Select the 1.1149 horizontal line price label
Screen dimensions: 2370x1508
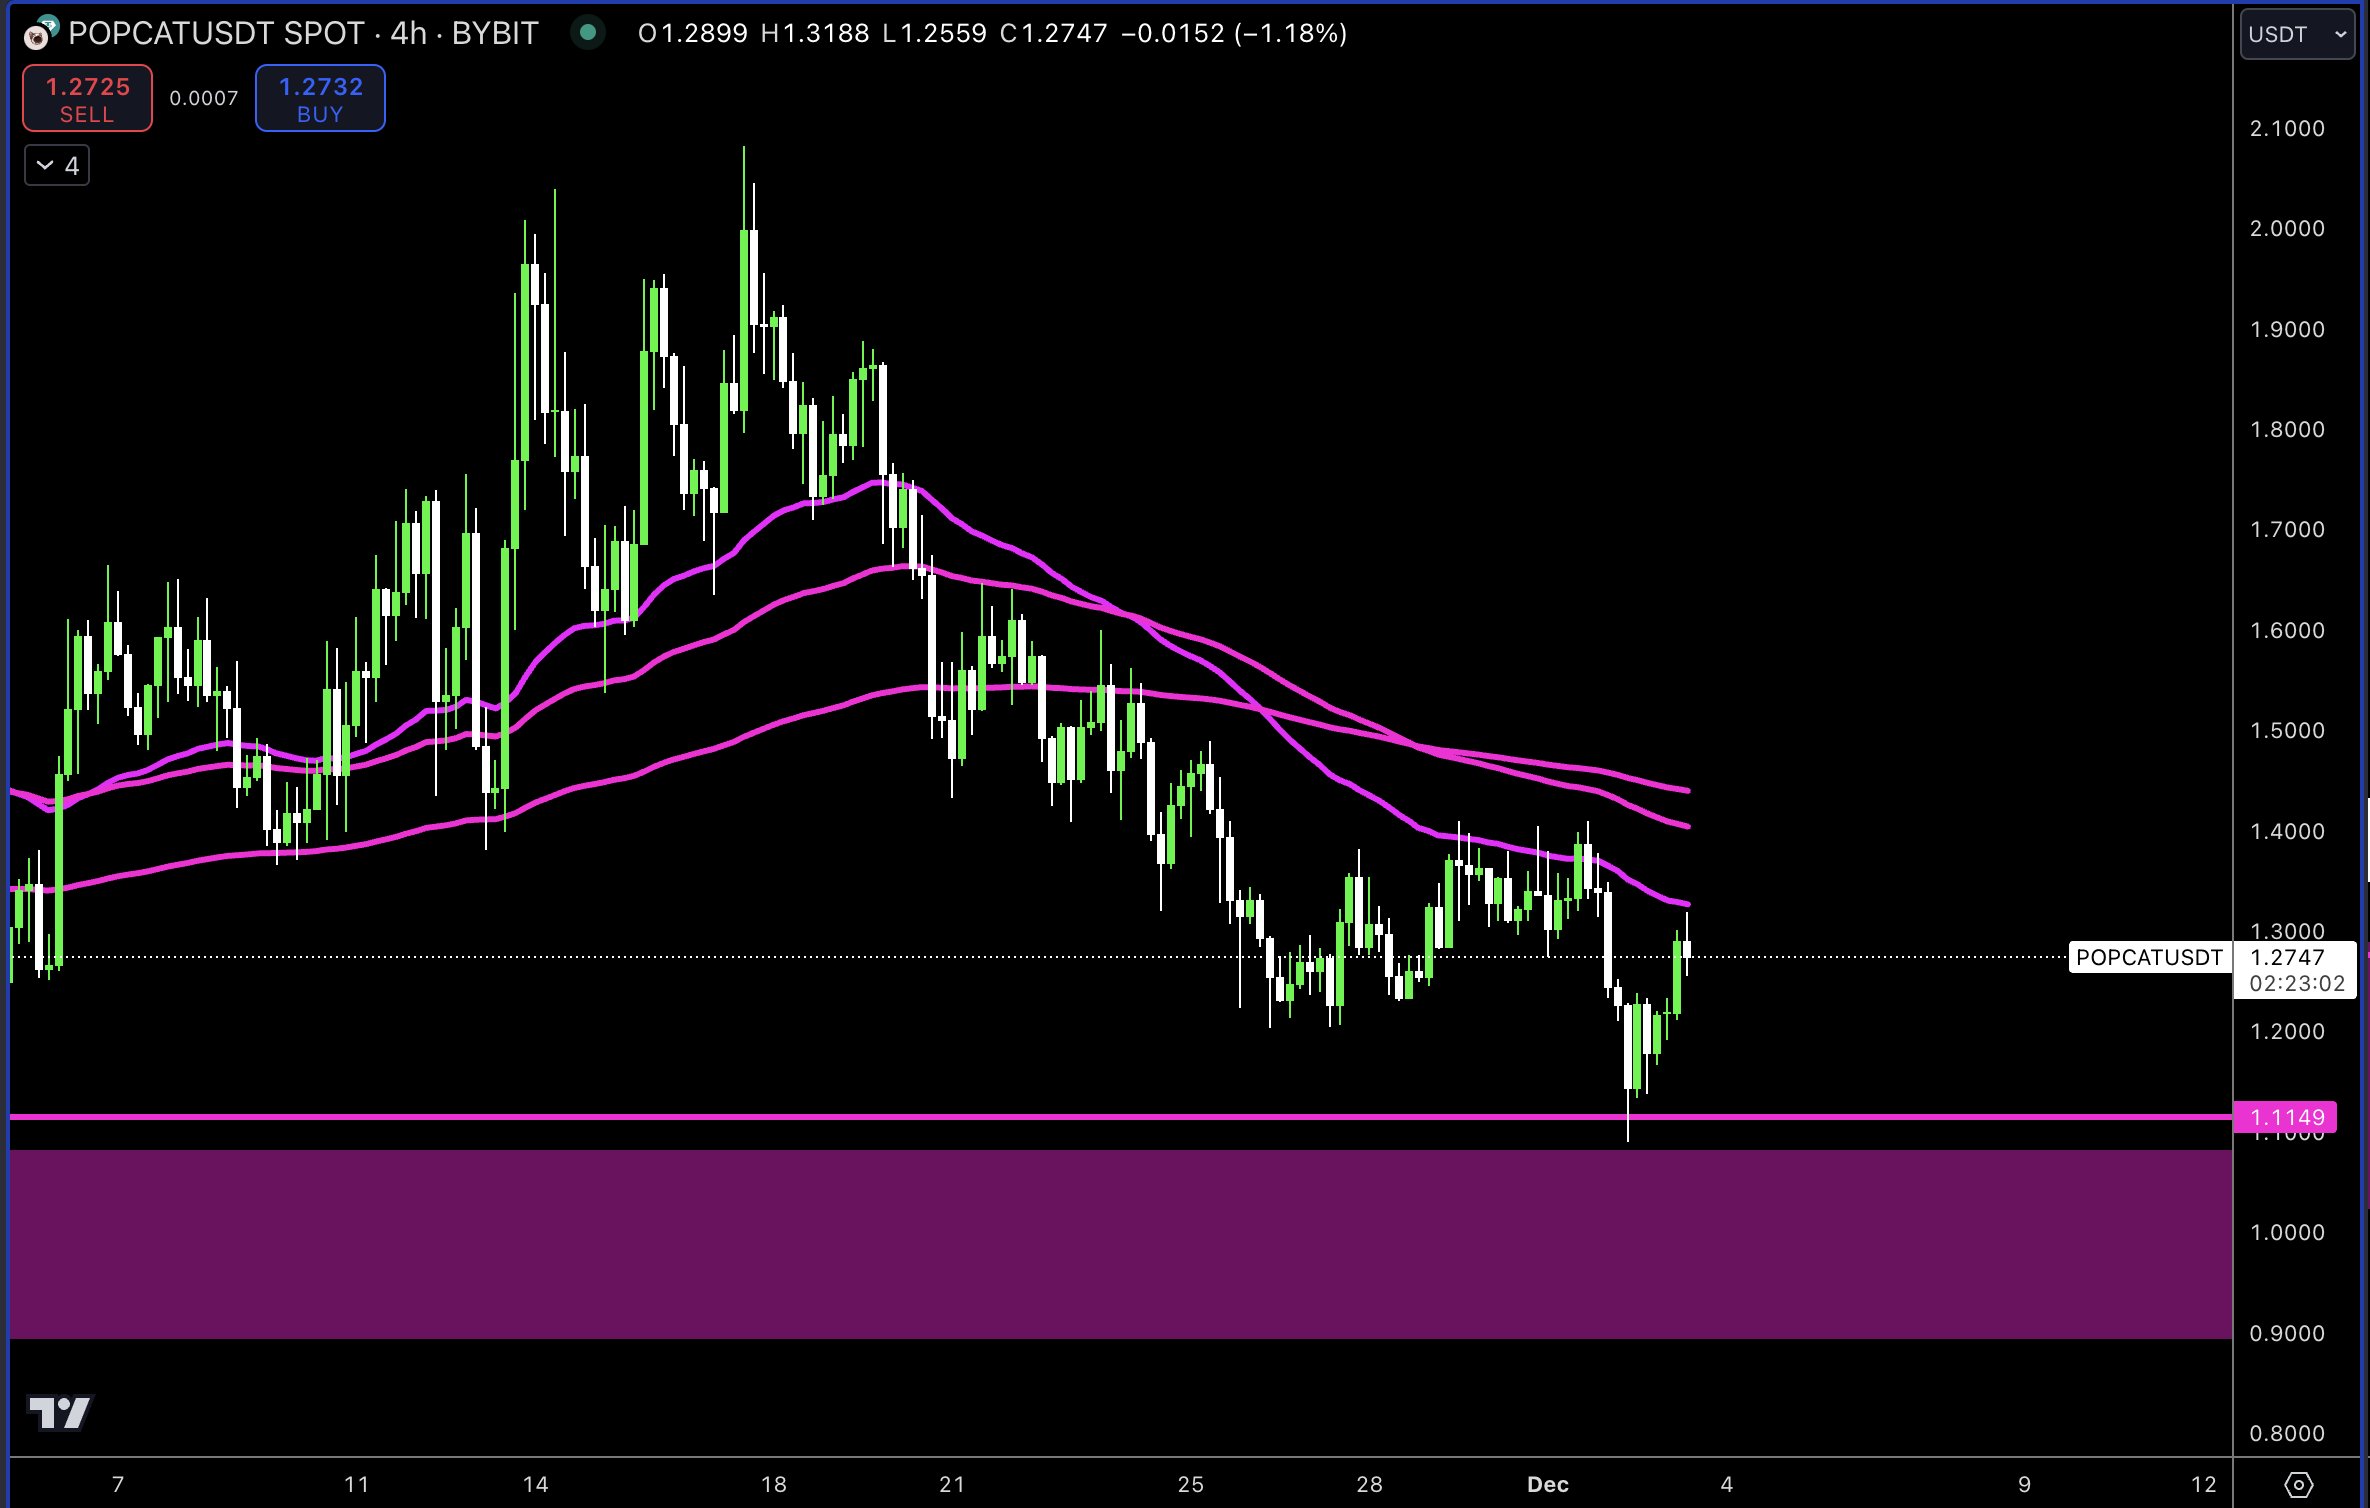click(2286, 1117)
